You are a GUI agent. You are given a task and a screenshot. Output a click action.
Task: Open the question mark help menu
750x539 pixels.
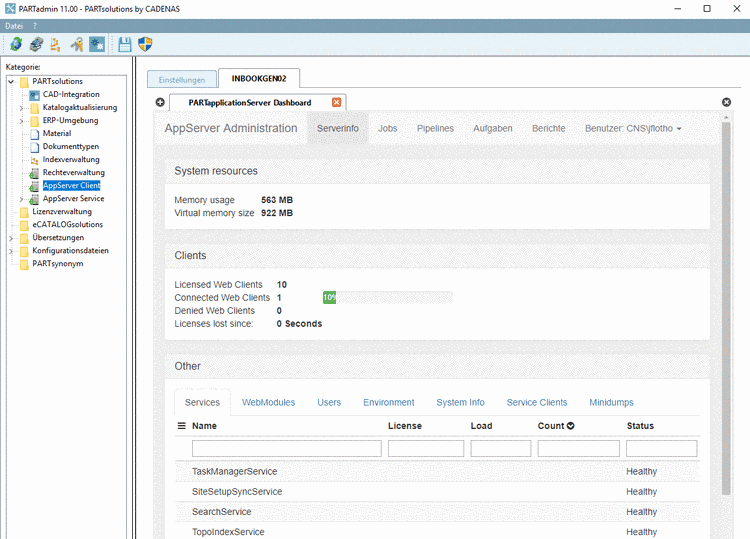34,26
